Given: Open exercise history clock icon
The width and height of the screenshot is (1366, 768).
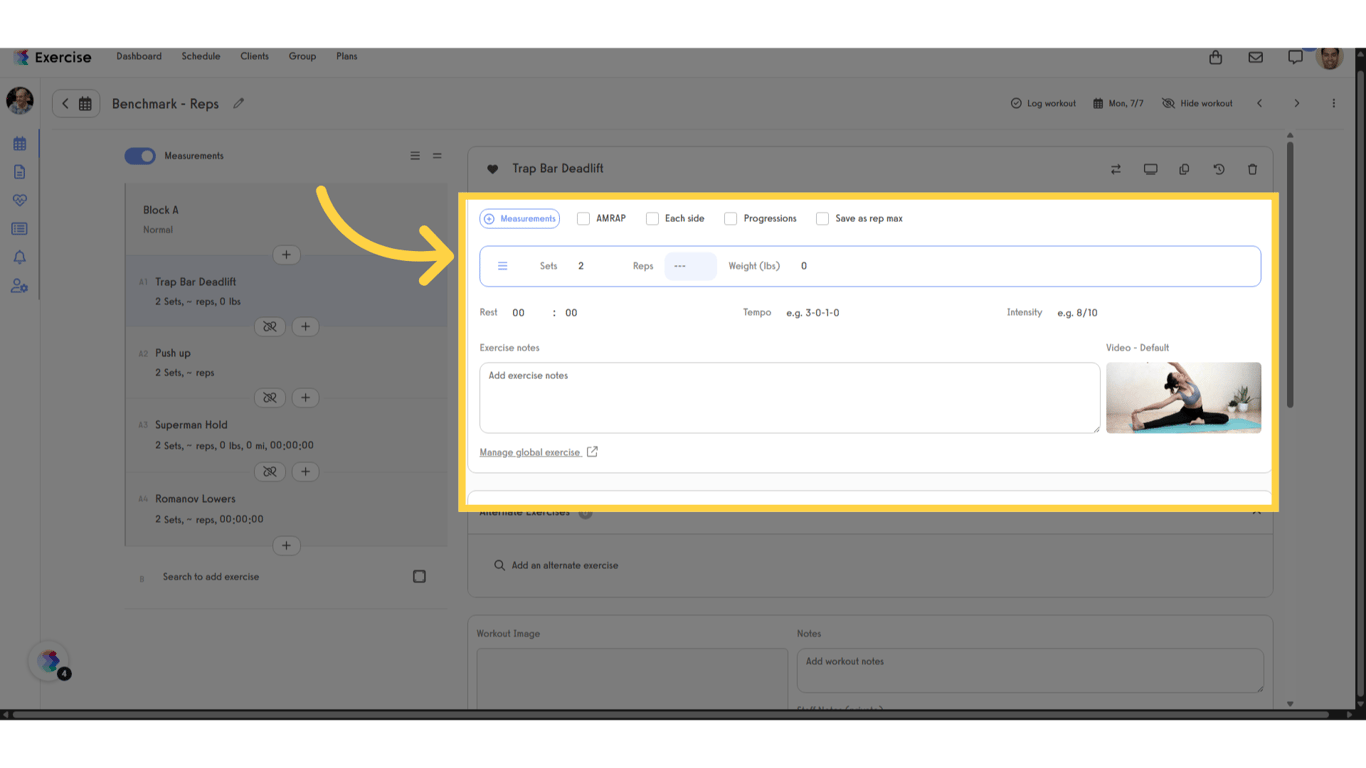Looking at the screenshot, I should [1219, 169].
